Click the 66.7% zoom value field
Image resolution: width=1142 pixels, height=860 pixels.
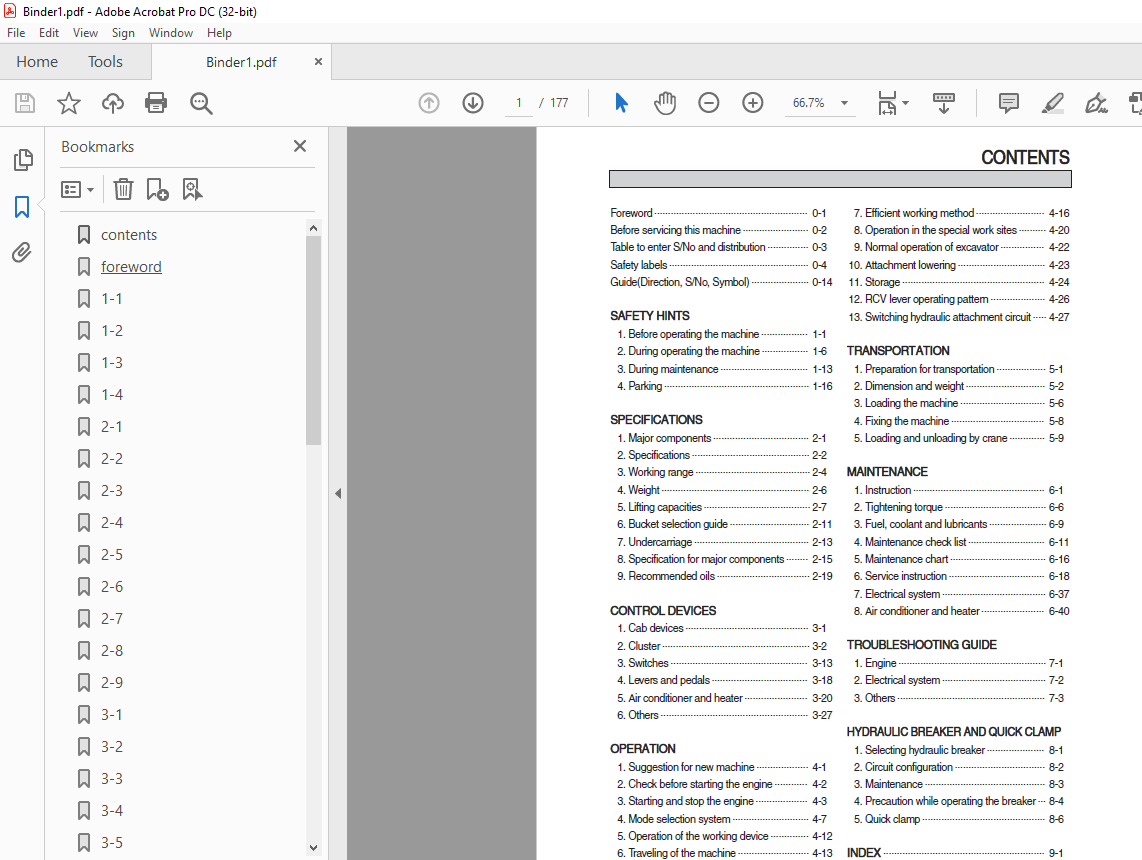tap(808, 103)
